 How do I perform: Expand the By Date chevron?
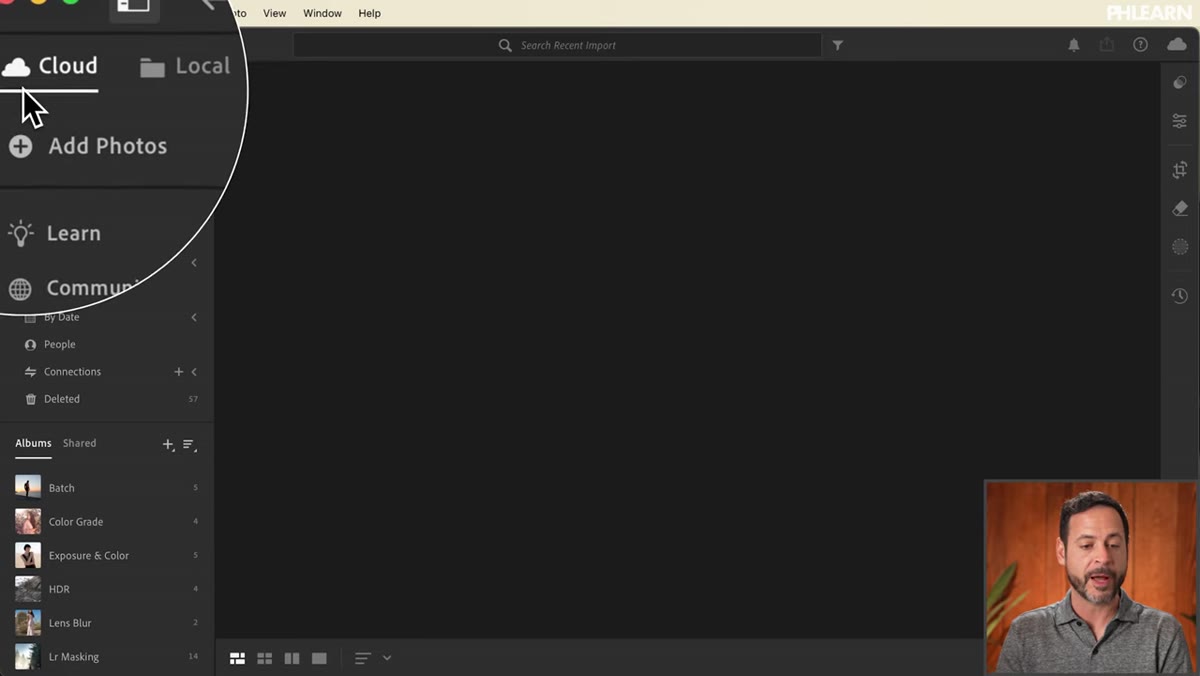tap(194, 317)
